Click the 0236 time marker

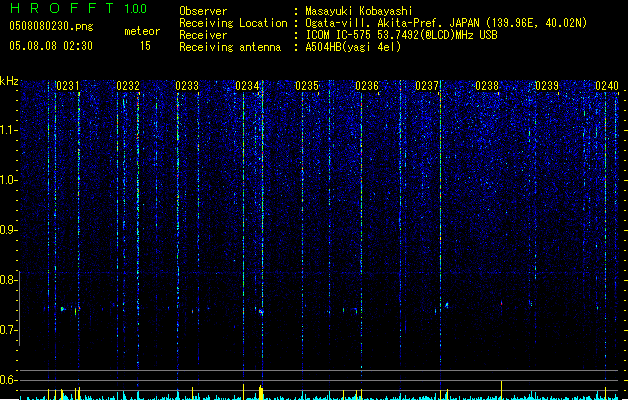click(367, 86)
